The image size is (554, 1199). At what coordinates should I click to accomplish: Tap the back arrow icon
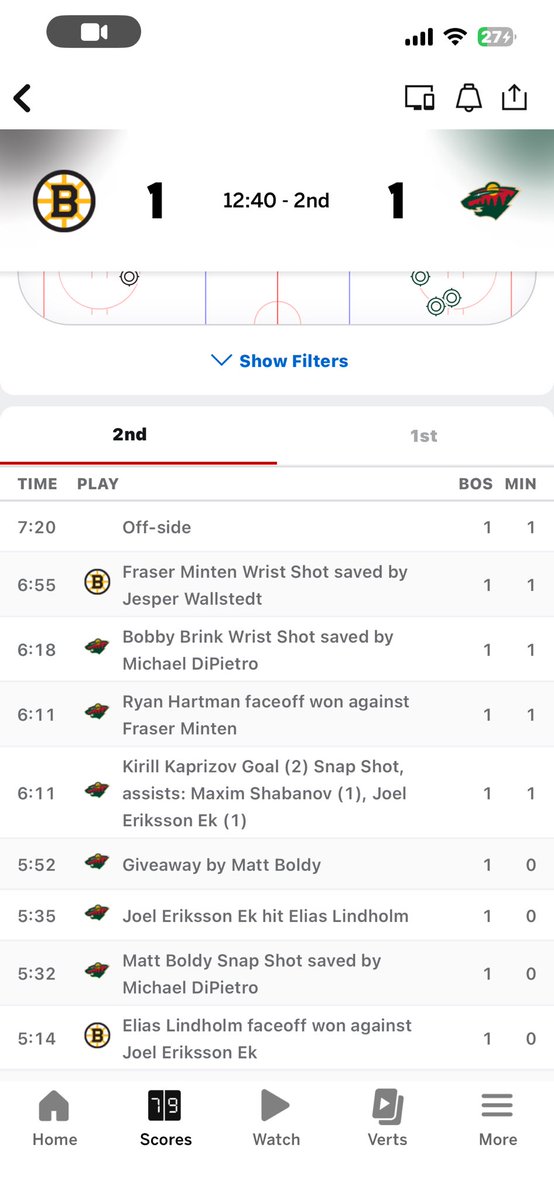(22, 99)
